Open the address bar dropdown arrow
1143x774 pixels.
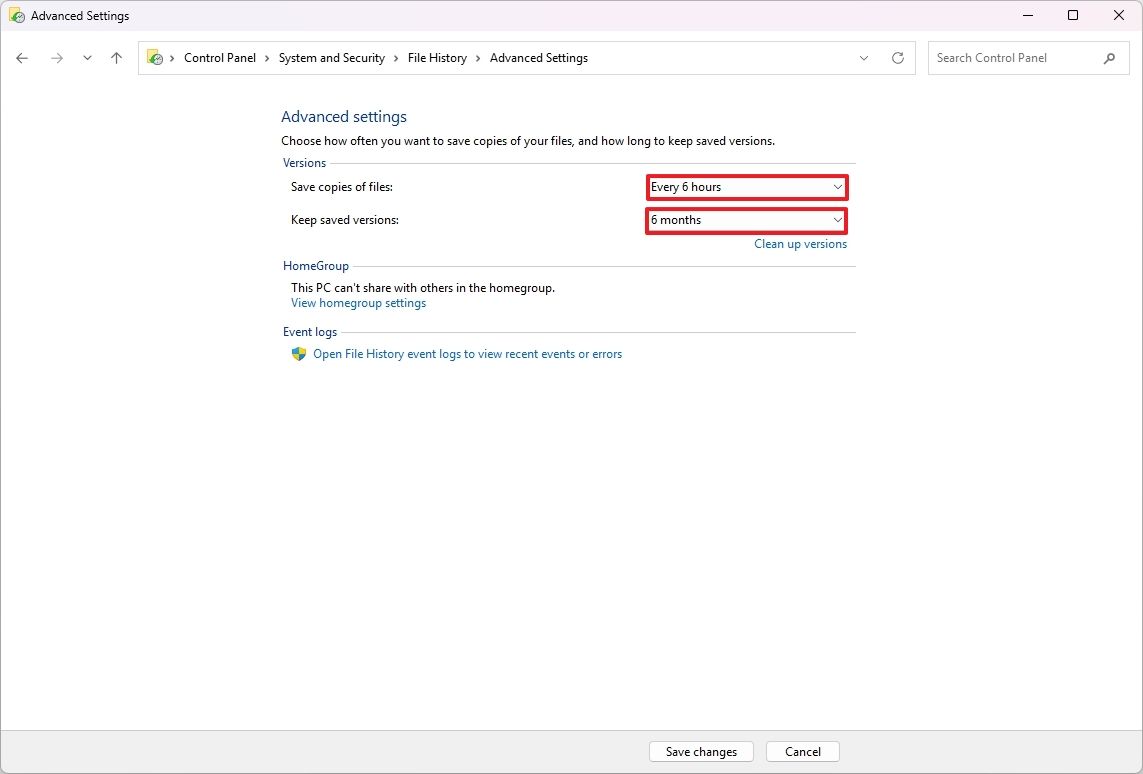(x=864, y=58)
